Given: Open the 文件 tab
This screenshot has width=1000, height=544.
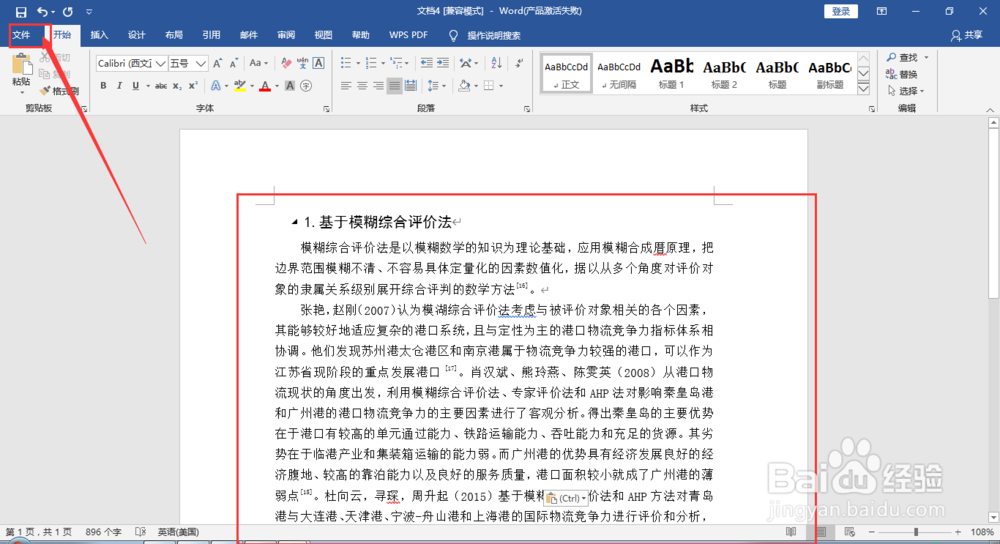Looking at the screenshot, I should tap(22, 35).
